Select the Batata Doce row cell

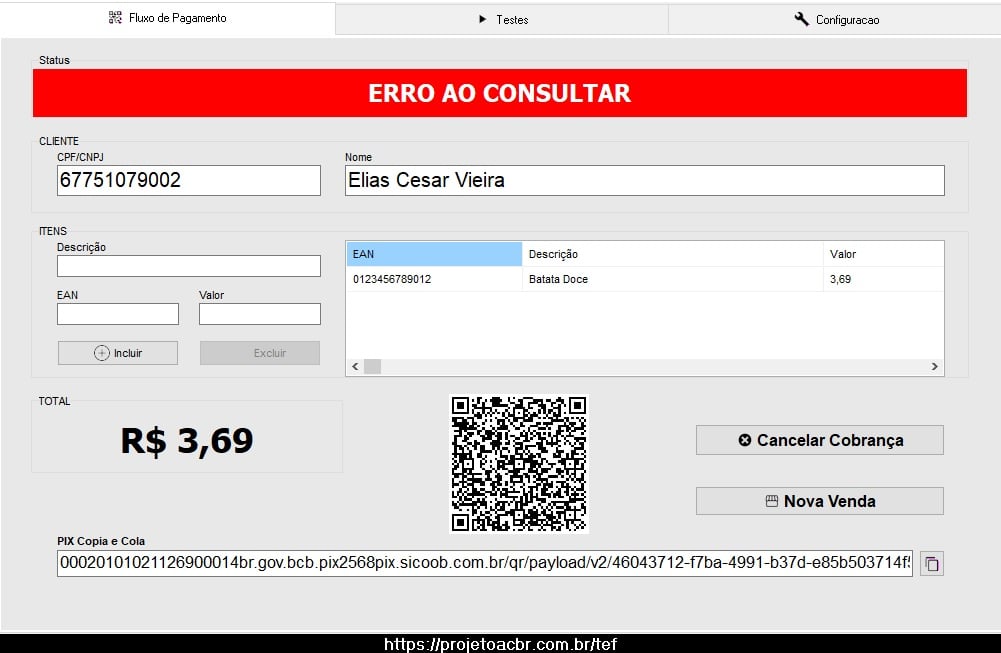point(672,279)
